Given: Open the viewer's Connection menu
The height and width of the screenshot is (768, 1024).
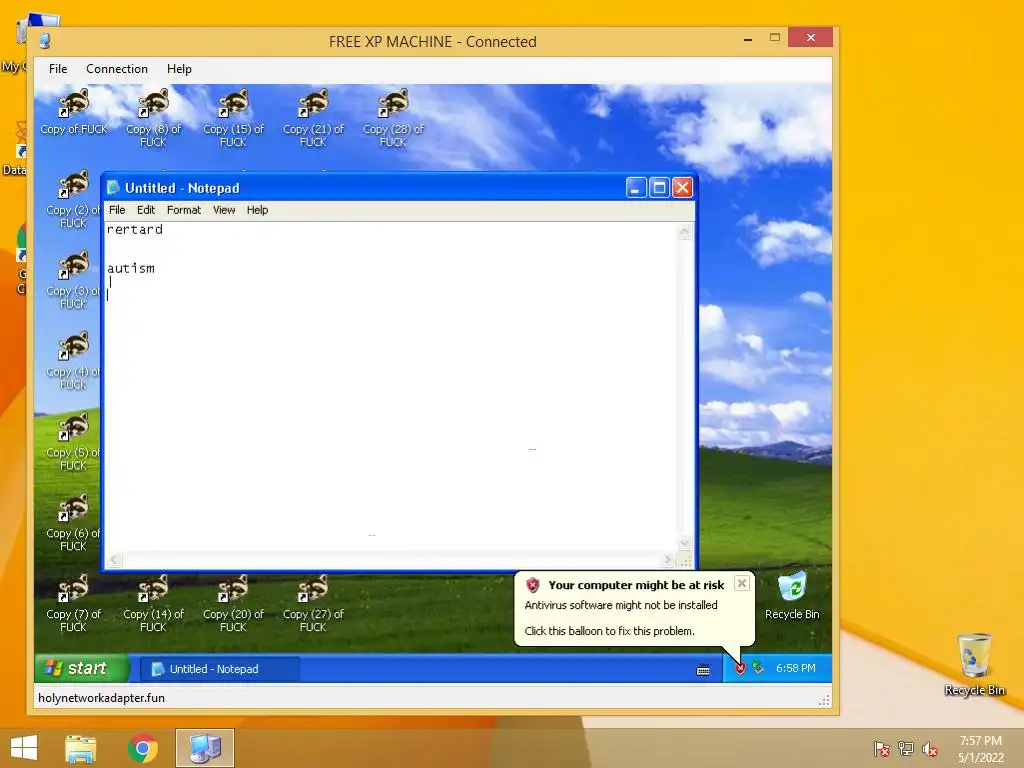Looking at the screenshot, I should click(x=117, y=69).
